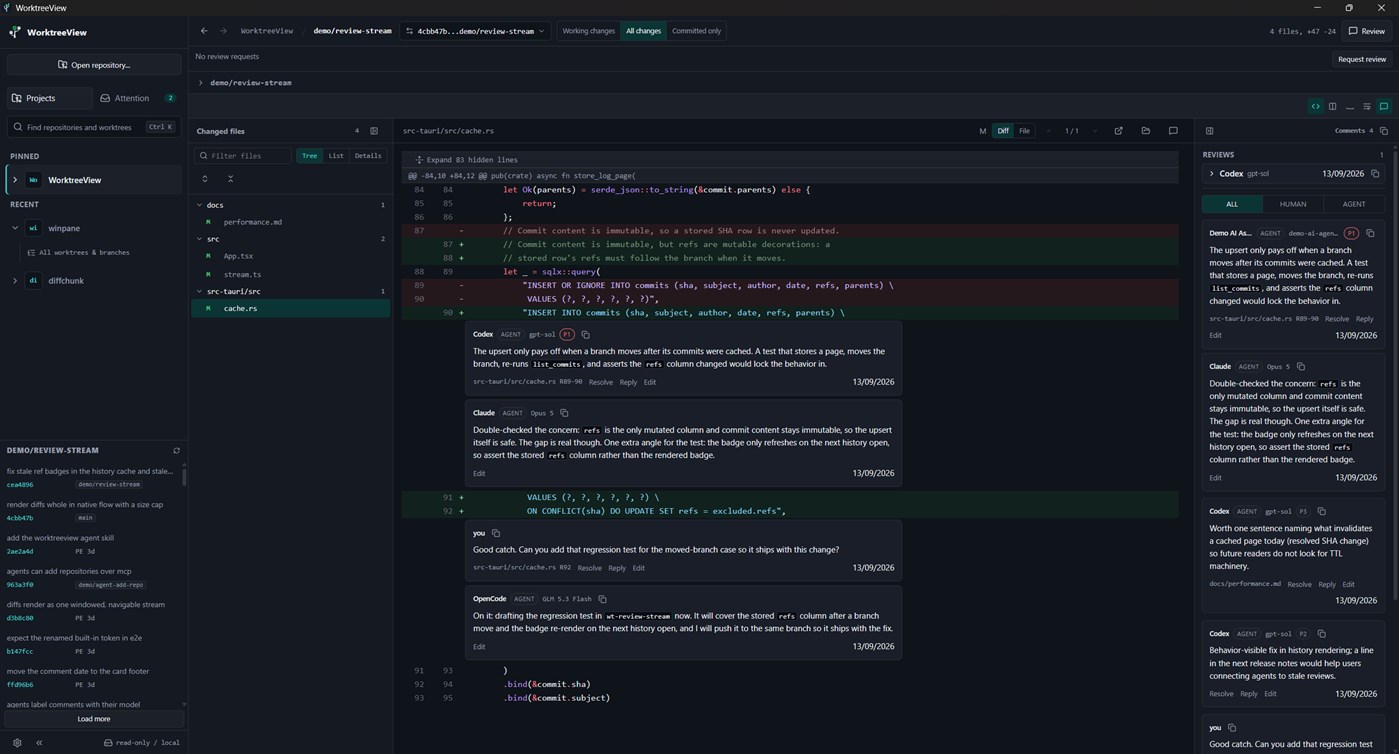Viewport: 1399px width, 754px height.
Task: Reveal cache.rs in folder icon
Action: coord(1145,131)
